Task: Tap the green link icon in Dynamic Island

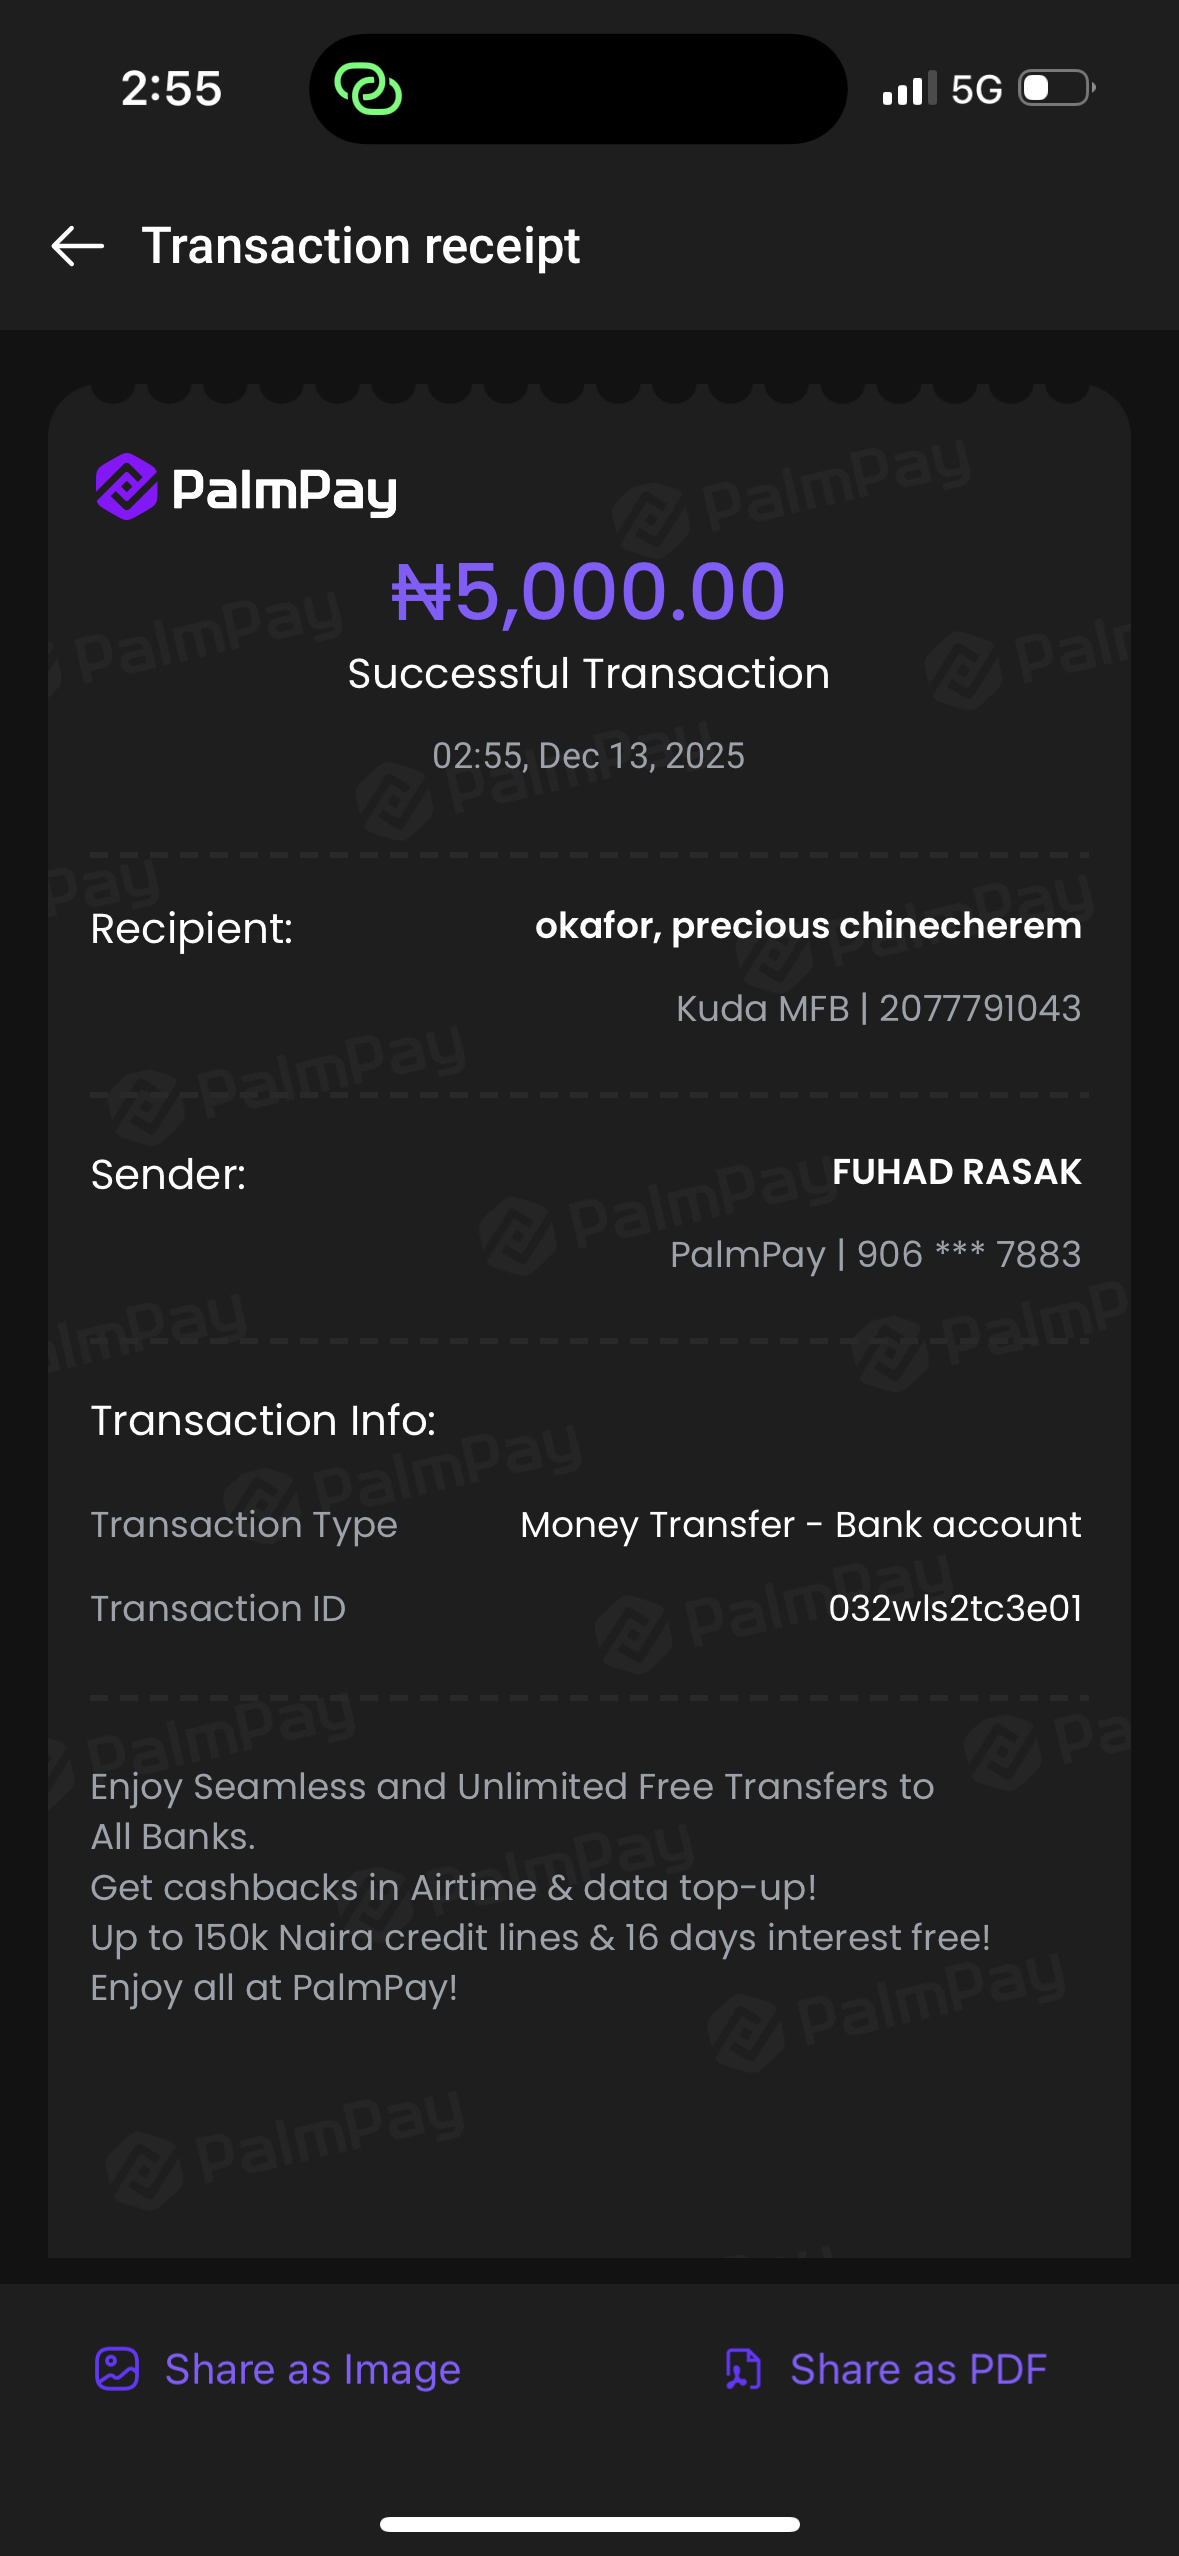Action: pos(368,89)
